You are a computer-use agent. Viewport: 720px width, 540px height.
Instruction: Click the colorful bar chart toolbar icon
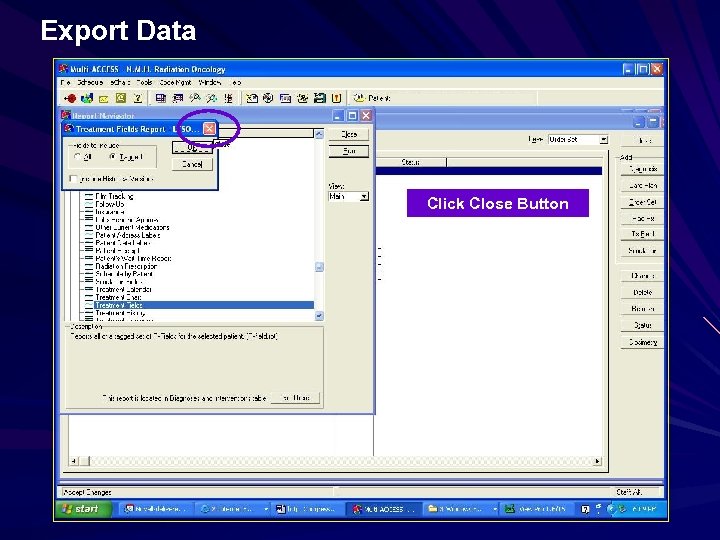tap(87, 98)
